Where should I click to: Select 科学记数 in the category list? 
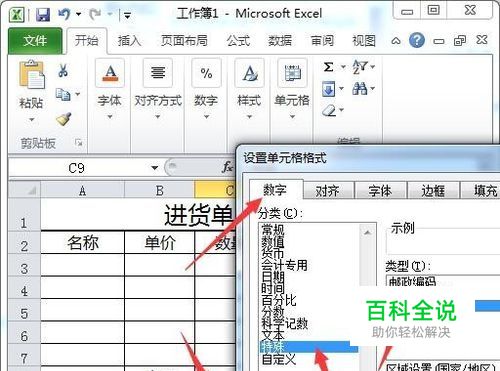[x=284, y=323]
